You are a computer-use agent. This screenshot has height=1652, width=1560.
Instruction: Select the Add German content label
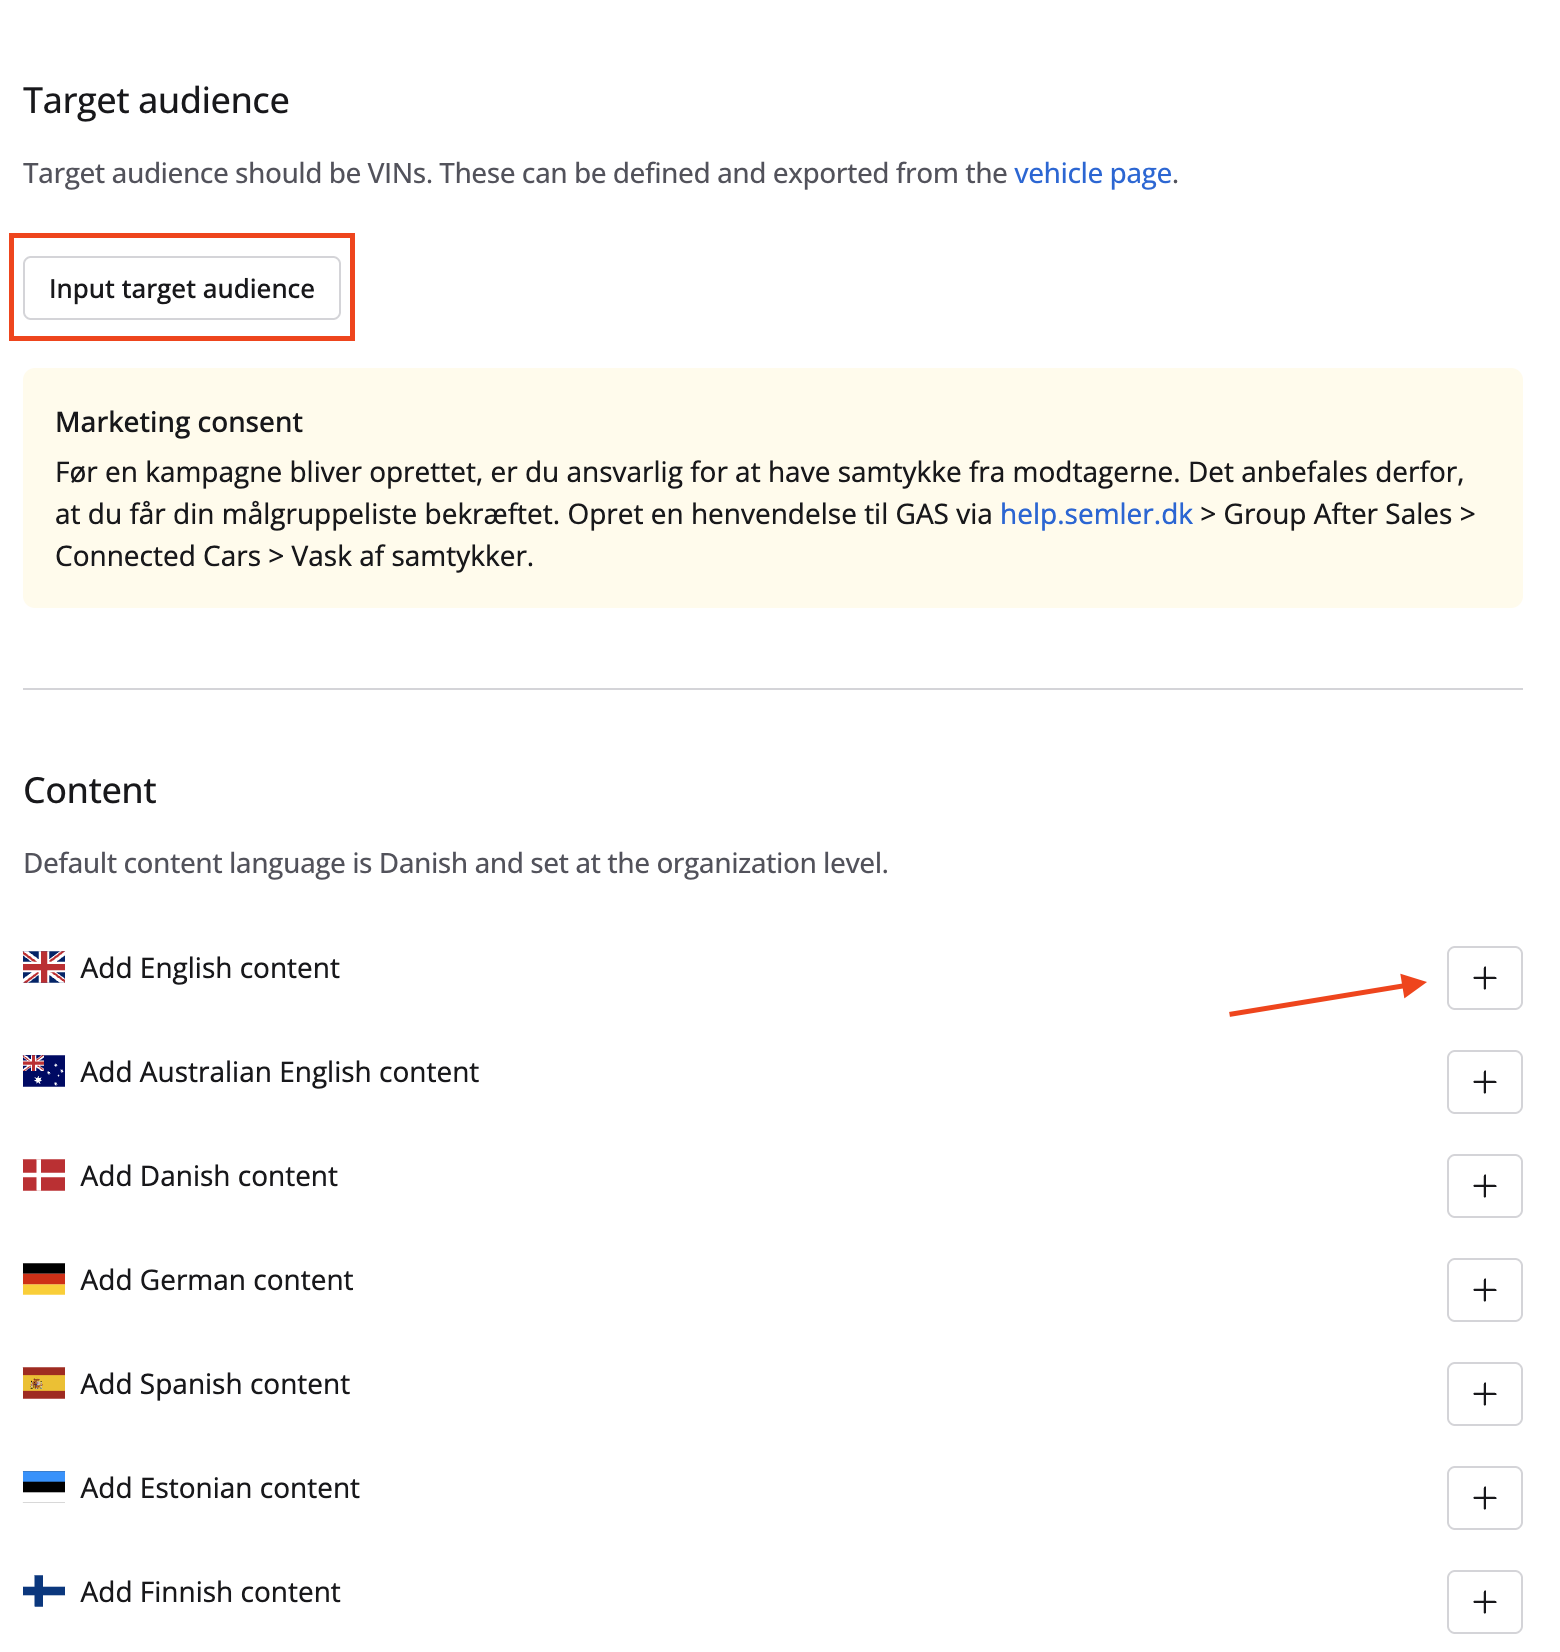(216, 1279)
